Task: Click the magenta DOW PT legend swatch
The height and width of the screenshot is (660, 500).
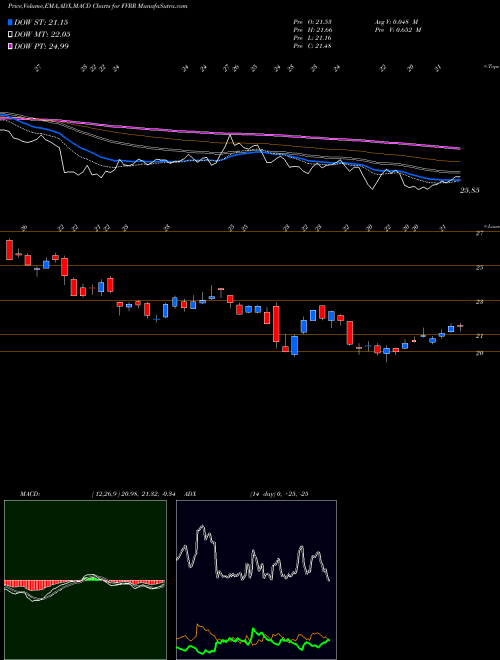Action: click(x=10, y=46)
